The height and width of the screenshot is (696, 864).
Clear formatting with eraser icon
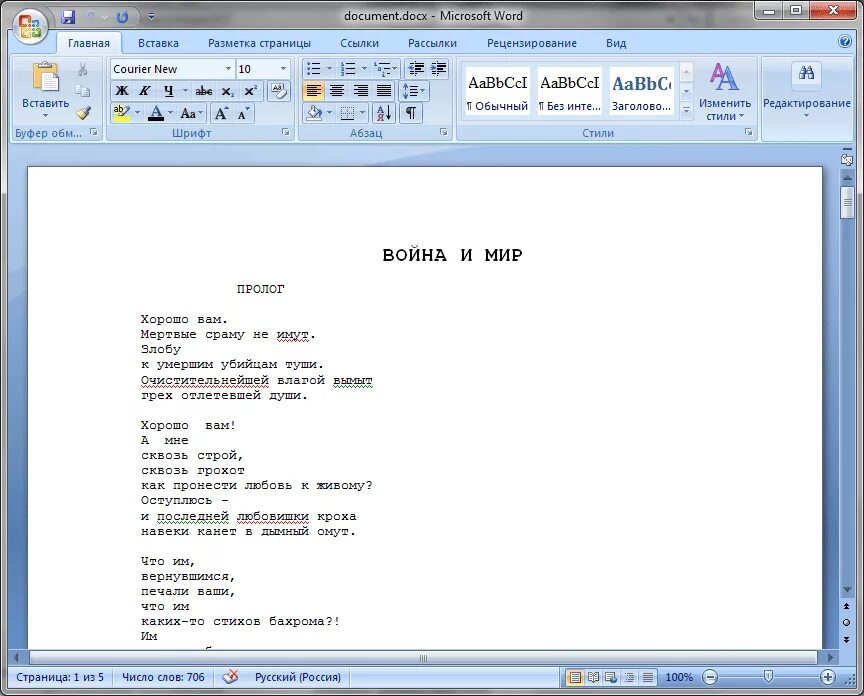(279, 91)
